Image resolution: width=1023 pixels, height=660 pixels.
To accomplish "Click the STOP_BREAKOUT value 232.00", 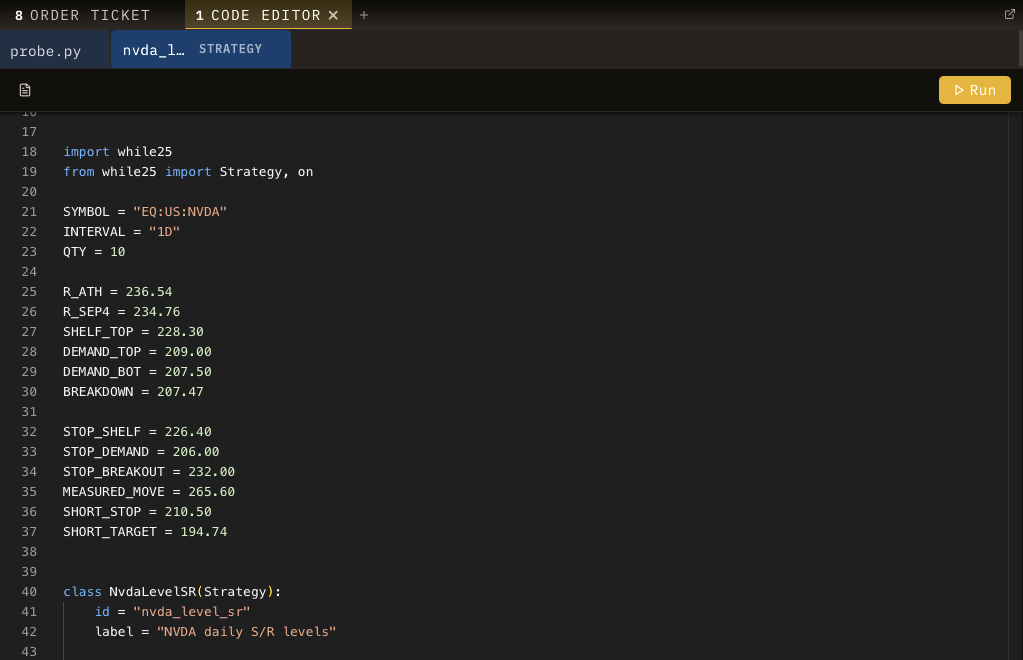I will pyautogui.click(x=211, y=472).
